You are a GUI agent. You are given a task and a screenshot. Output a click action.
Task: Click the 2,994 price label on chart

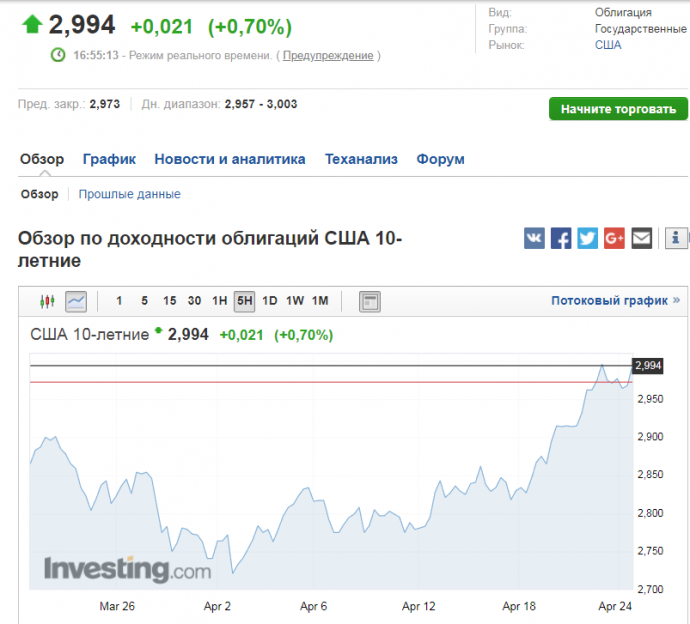(x=648, y=365)
